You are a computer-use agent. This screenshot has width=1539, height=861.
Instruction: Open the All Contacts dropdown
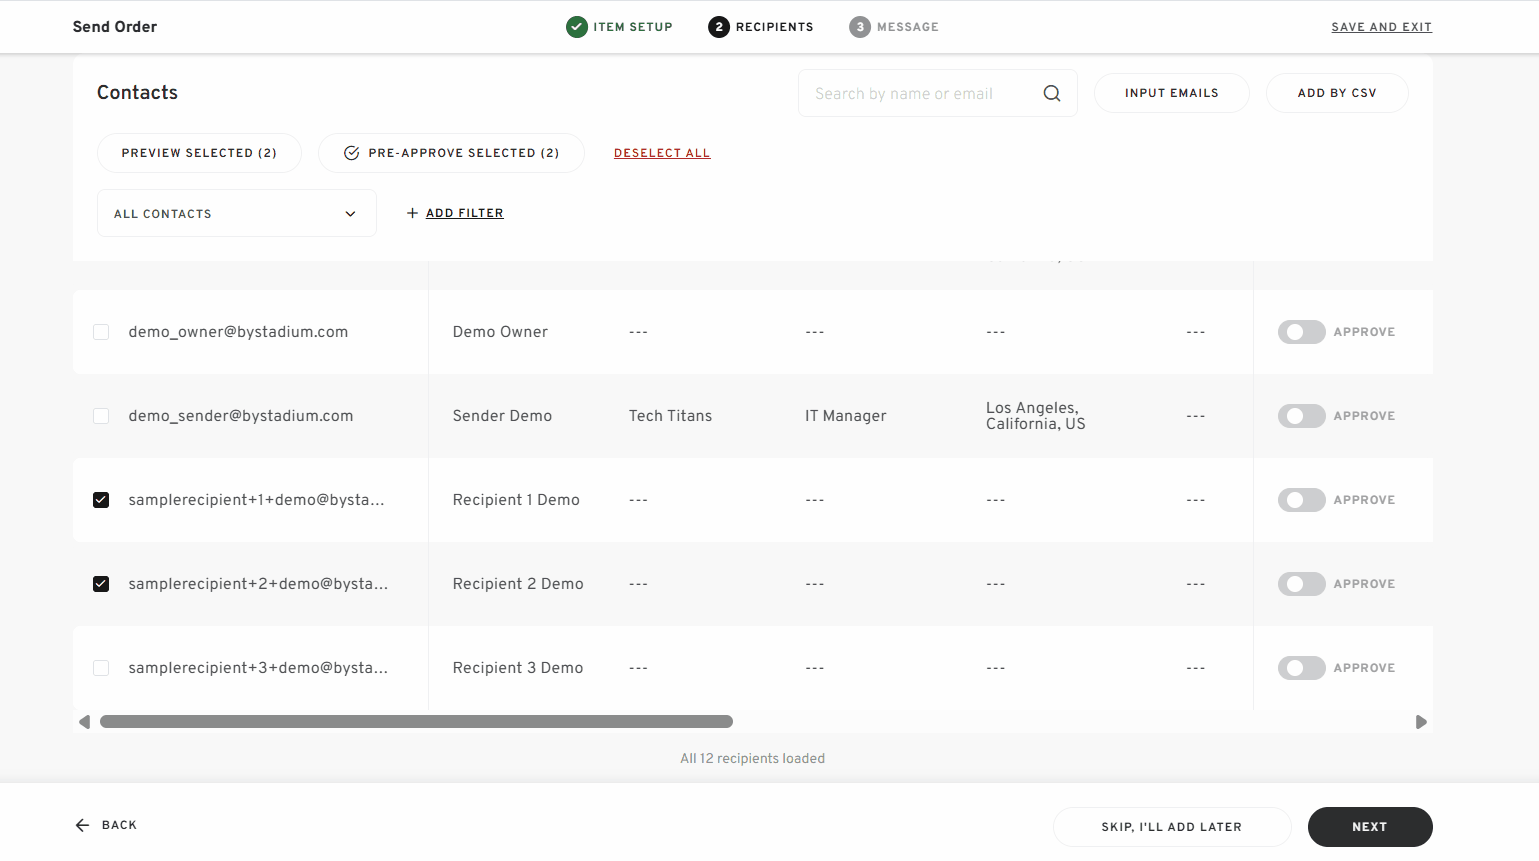tap(237, 213)
